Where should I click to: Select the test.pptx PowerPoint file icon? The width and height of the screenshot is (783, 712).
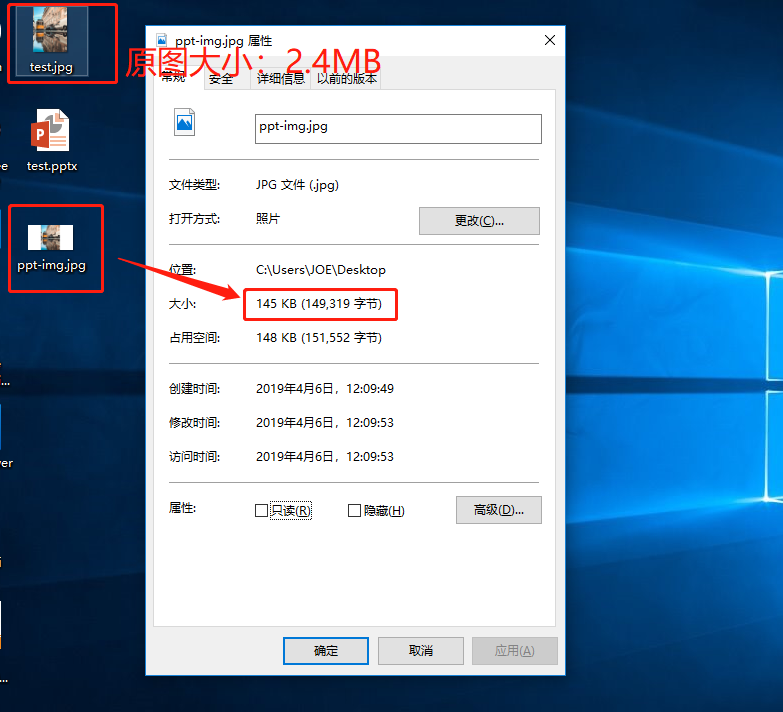tap(51, 140)
